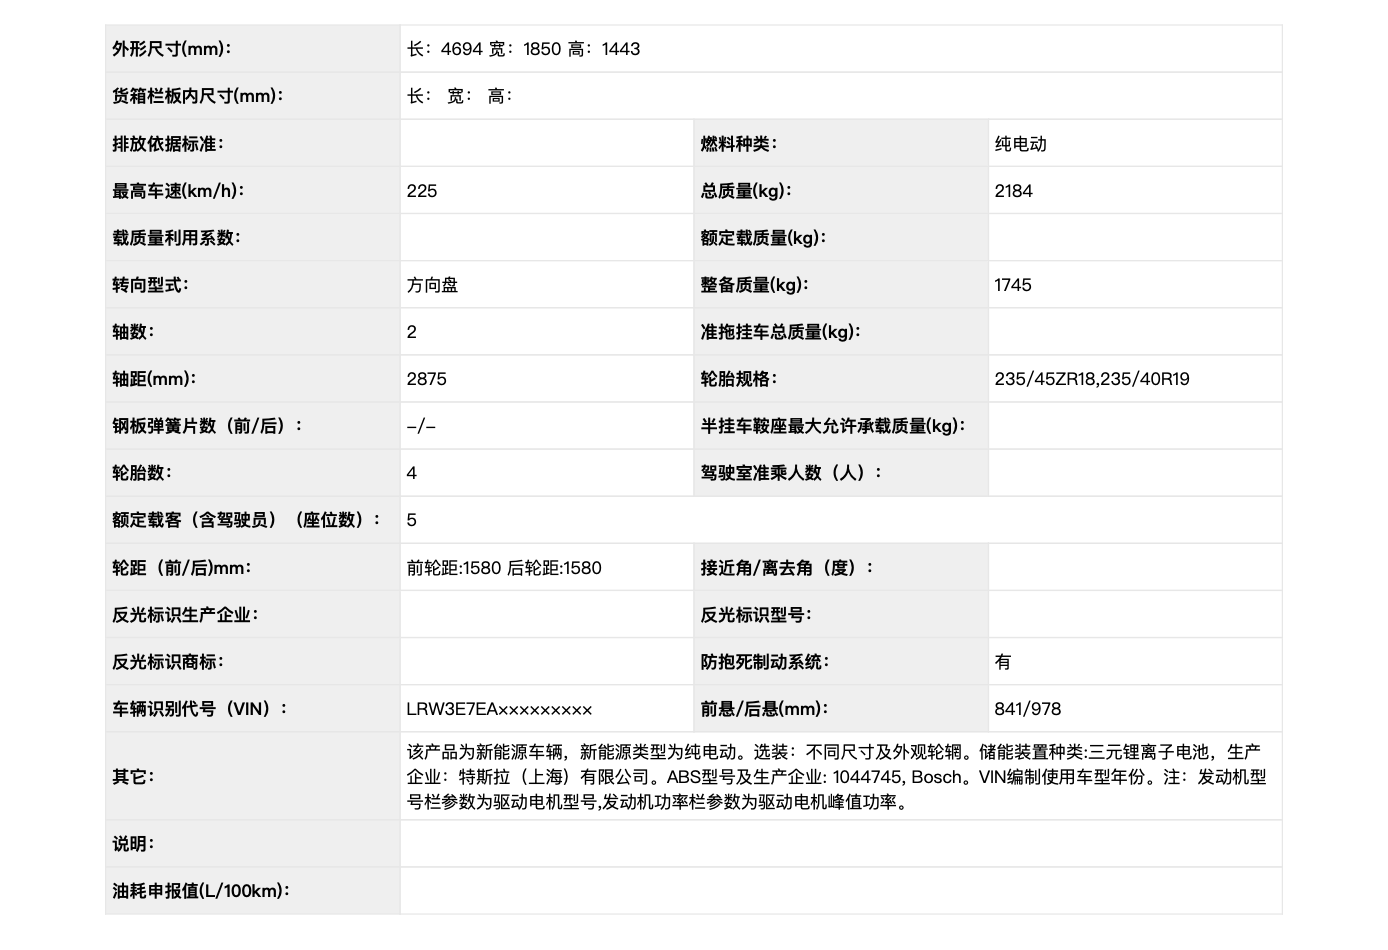Click the dimensions value 长：4694 宽：1850 高：1443
1388x950 pixels.
[x=523, y=49]
